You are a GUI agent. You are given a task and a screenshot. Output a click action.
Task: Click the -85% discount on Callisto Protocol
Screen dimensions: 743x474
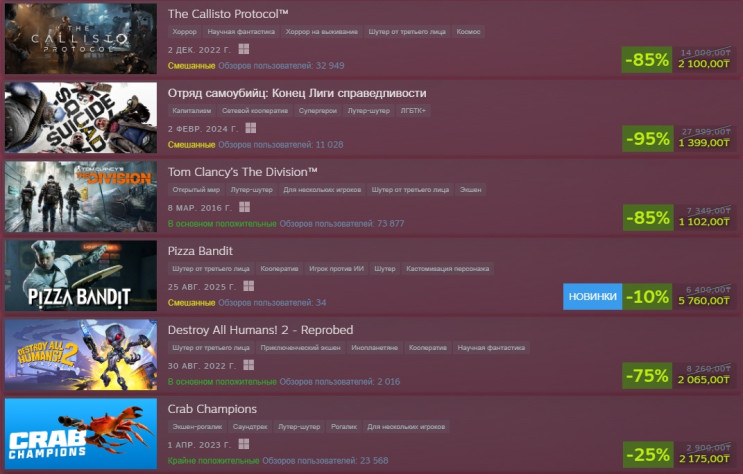(x=647, y=60)
